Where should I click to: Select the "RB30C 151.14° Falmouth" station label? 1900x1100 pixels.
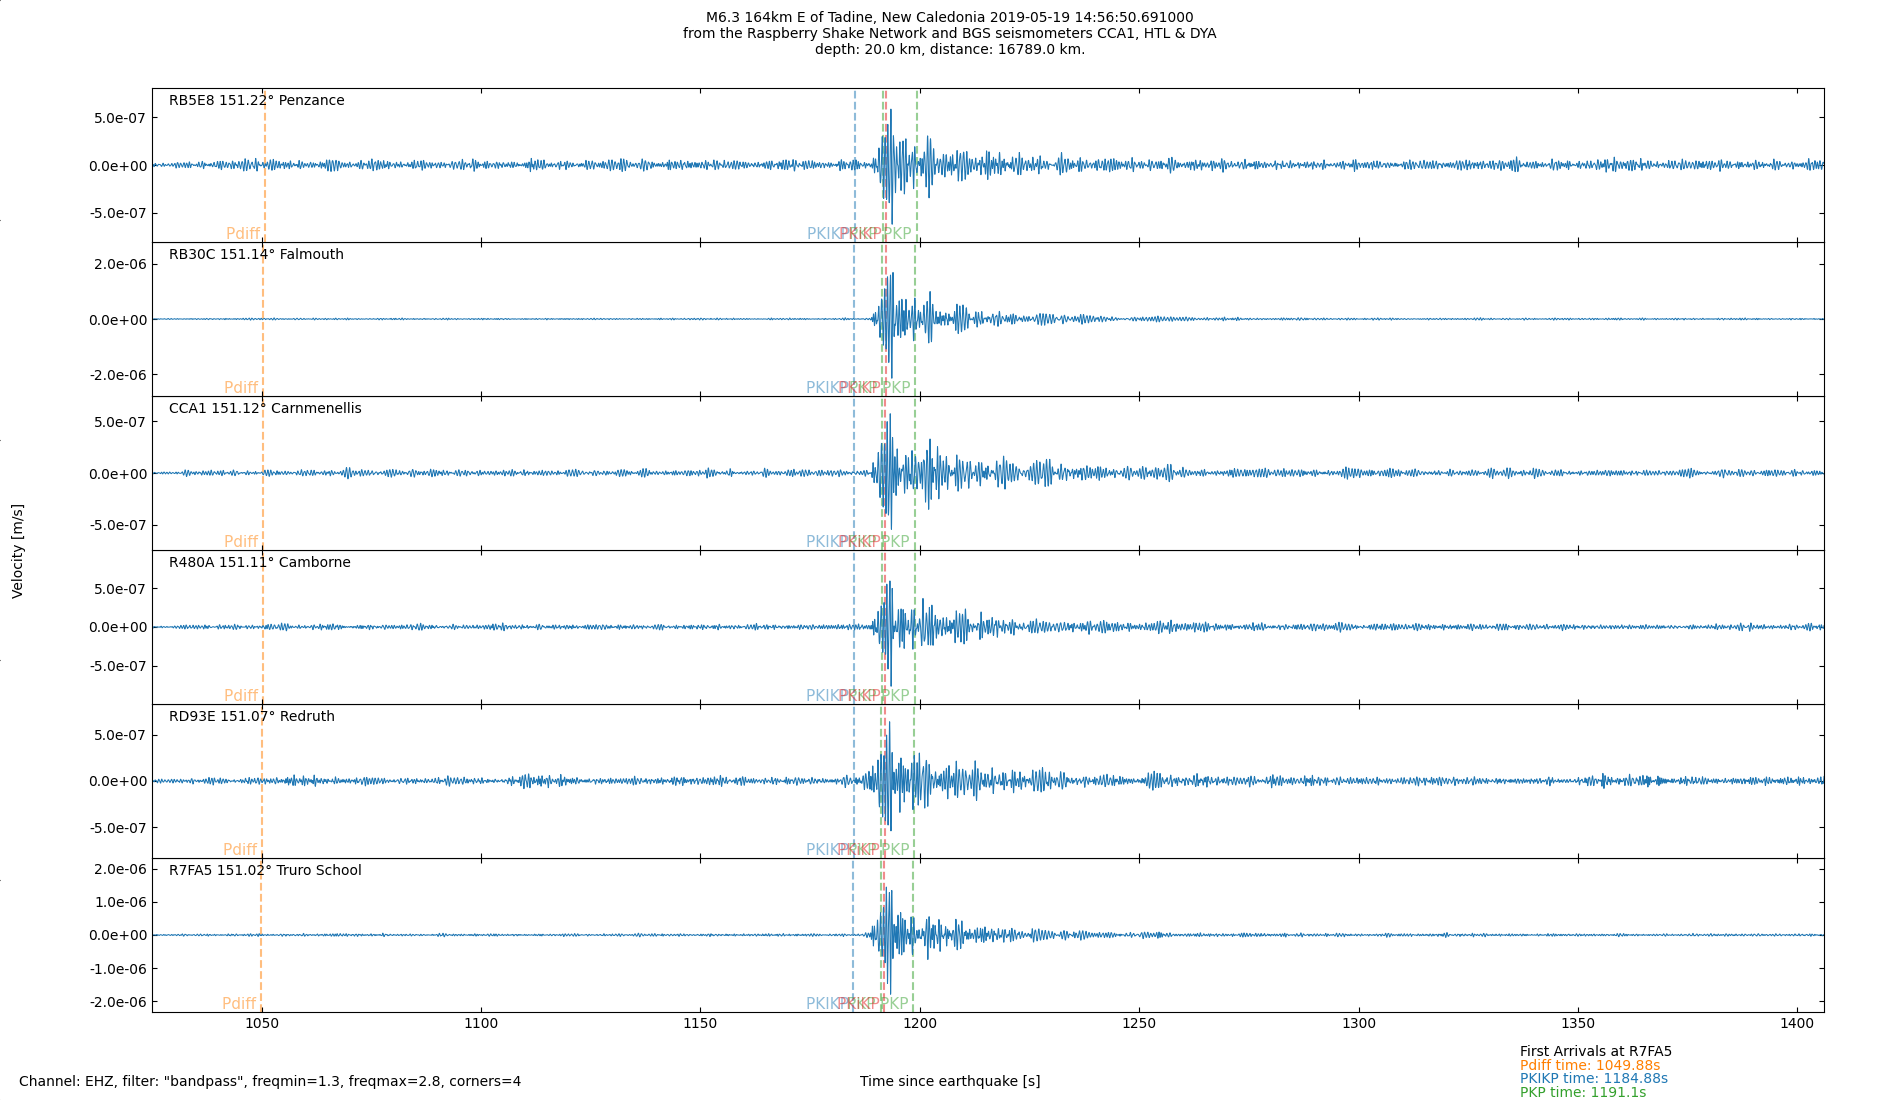click(256, 254)
